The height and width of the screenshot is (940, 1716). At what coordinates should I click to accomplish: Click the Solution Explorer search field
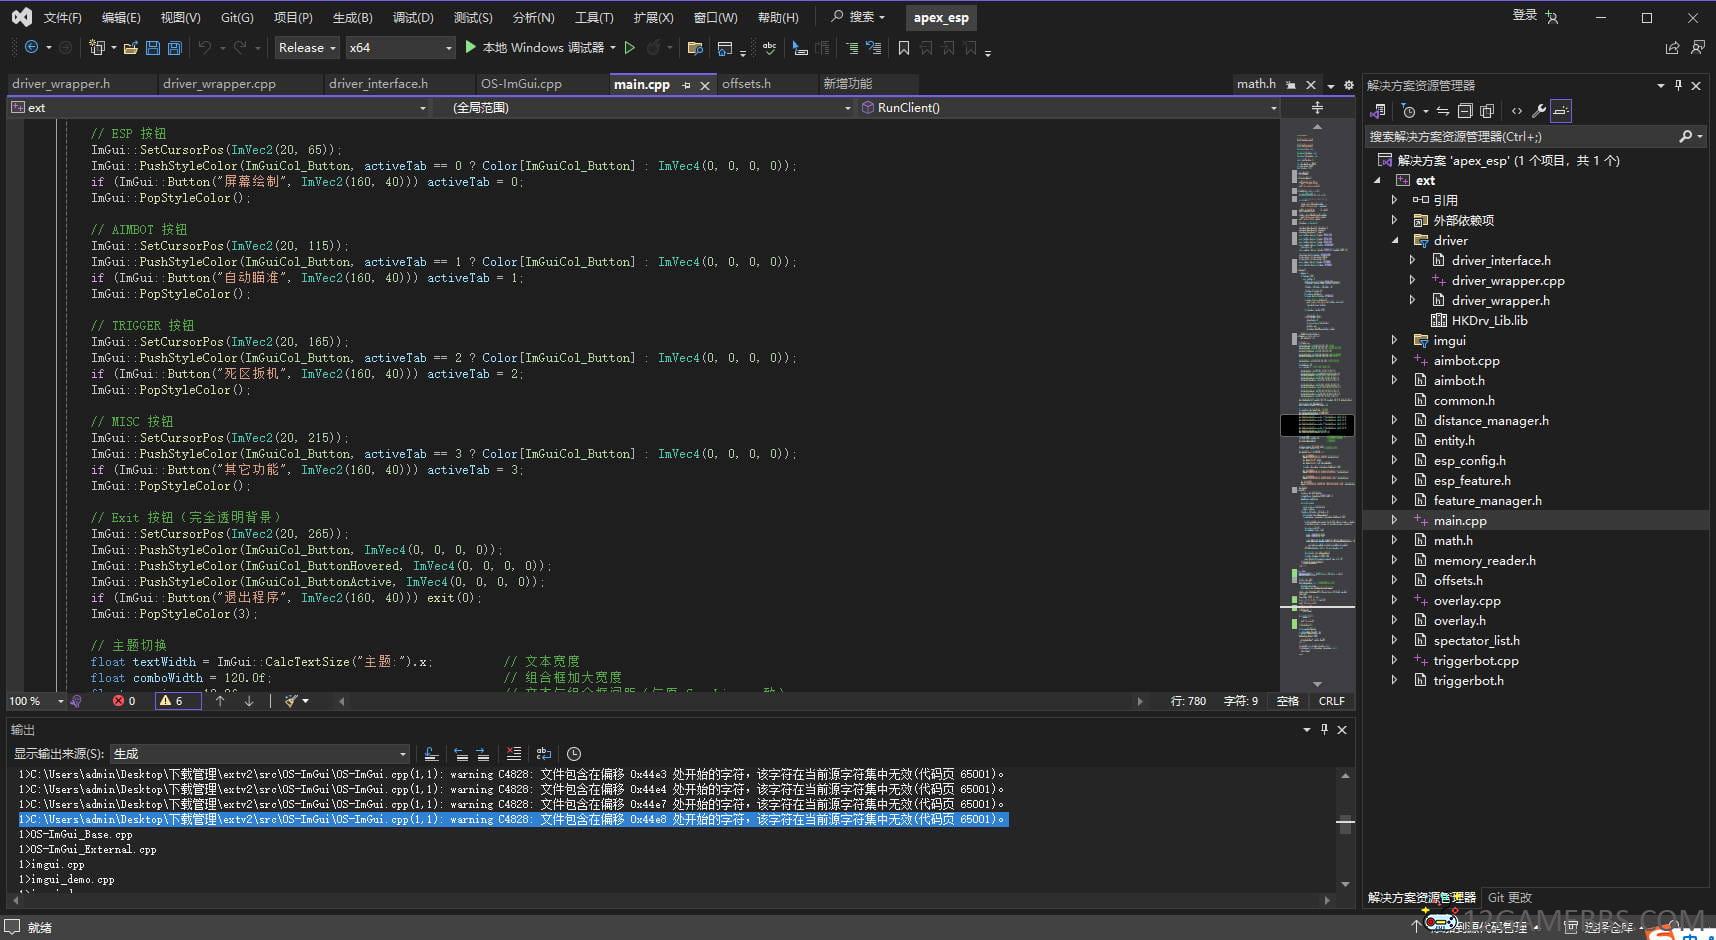[1520, 137]
